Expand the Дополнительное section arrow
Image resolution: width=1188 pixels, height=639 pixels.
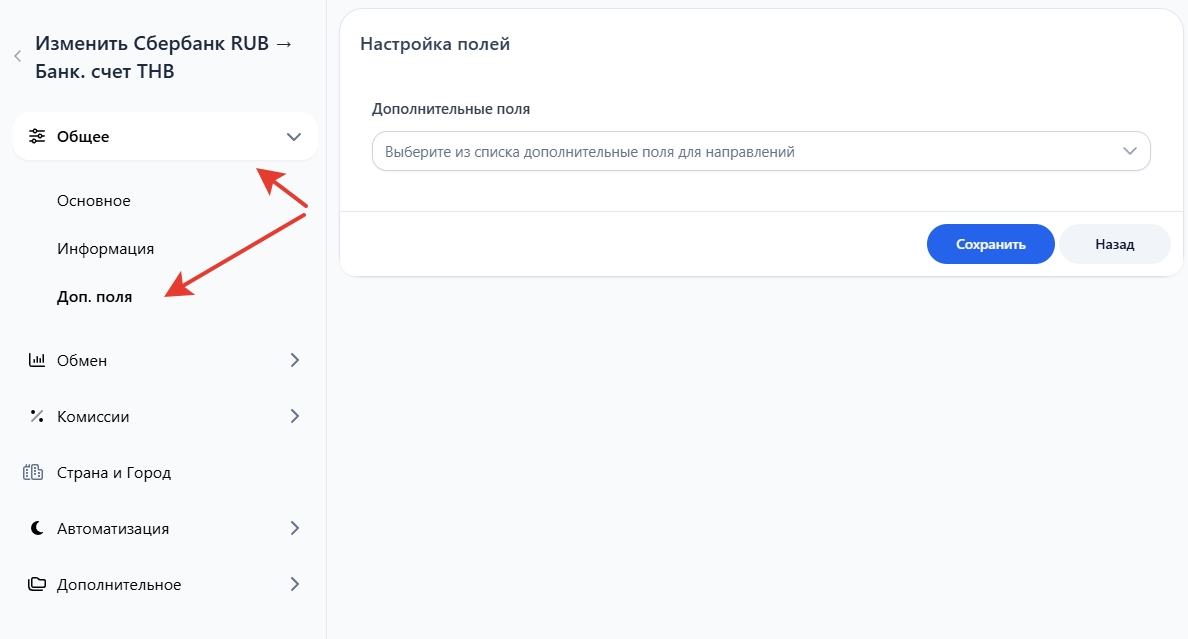click(x=294, y=584)
